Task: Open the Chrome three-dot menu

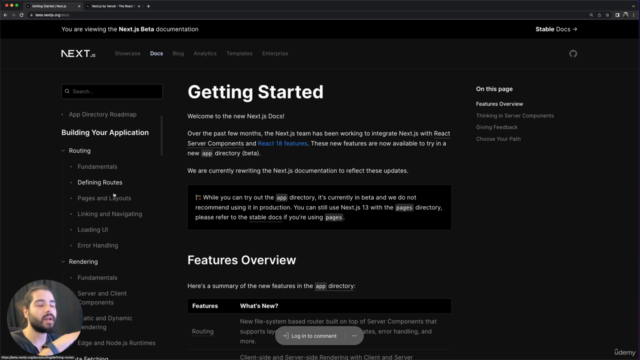Action: (x=634, y=15)
